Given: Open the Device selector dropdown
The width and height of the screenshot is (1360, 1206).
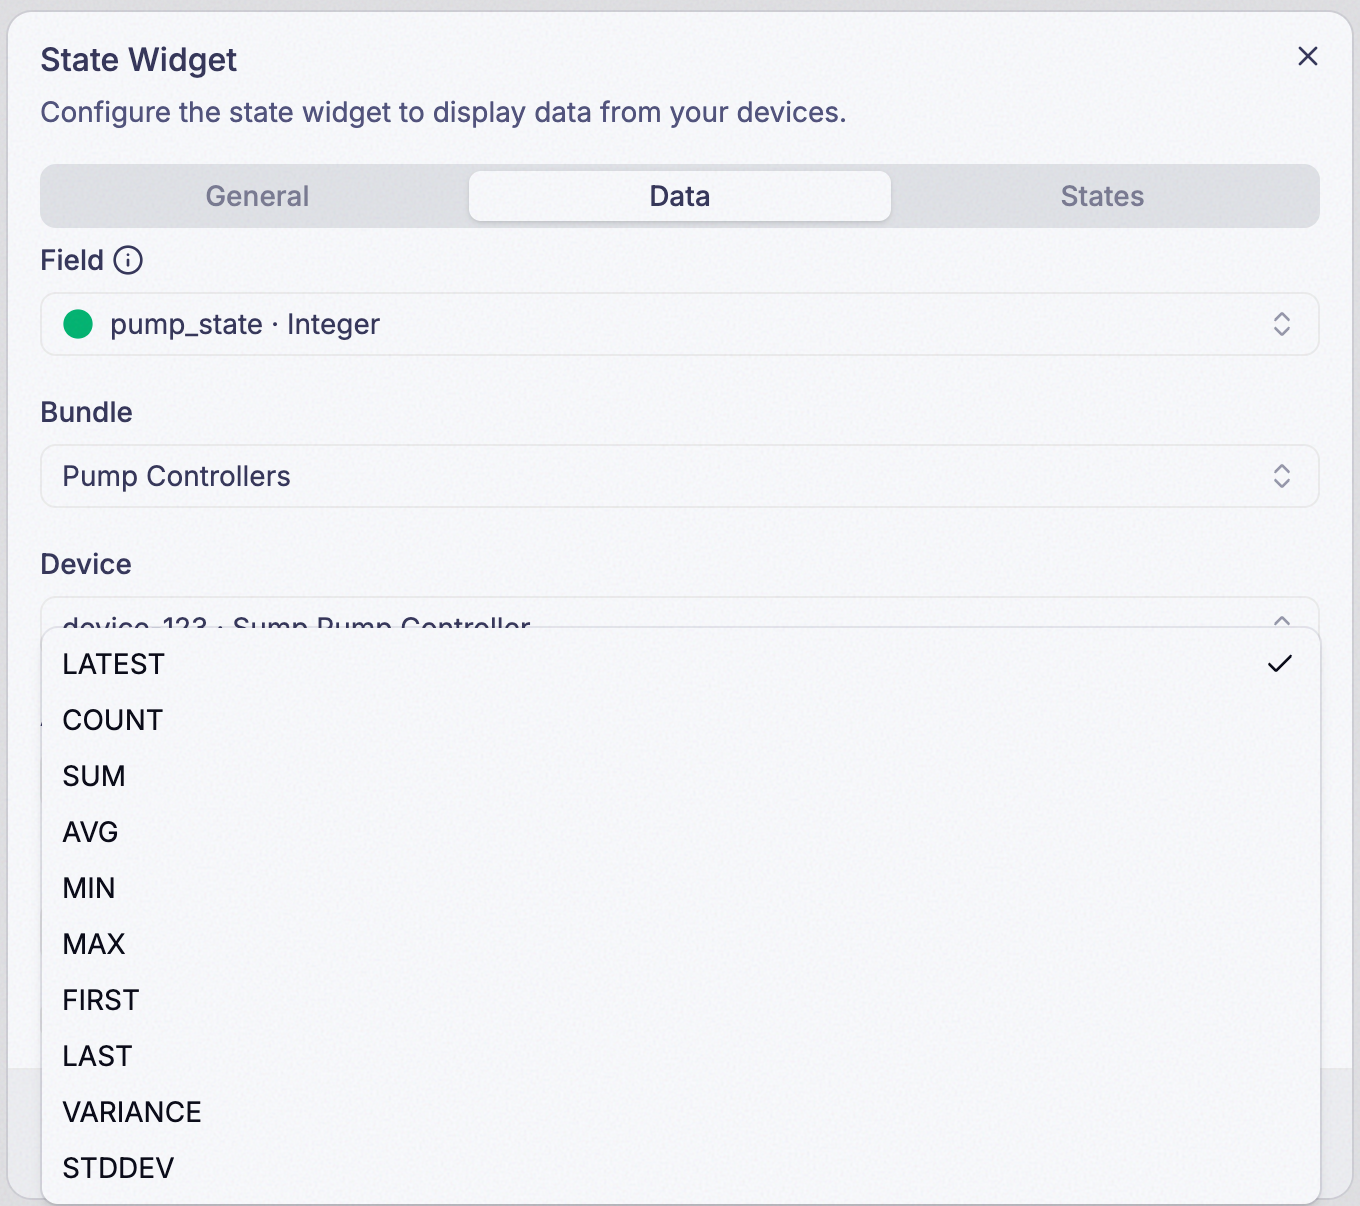Looking at the screenshot, I should click(x=680, y=613).
